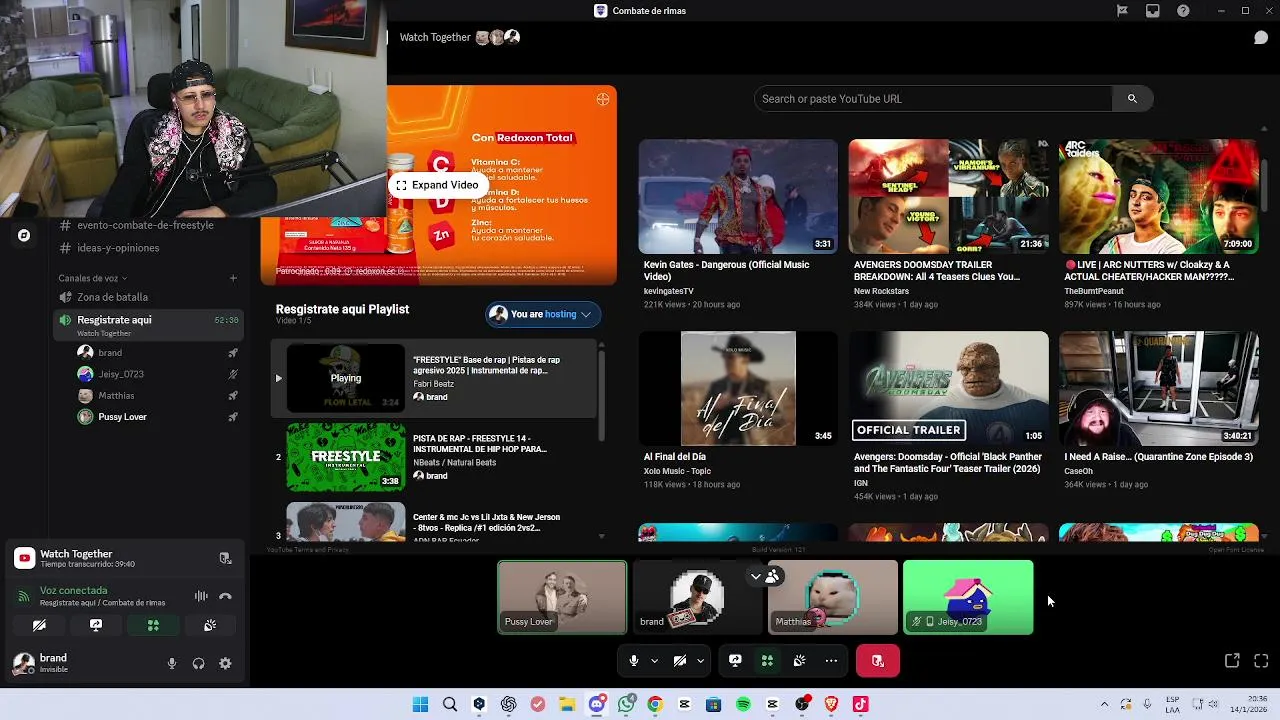1280x720 pixels.
Task: Open the Avengers Doomsday Trailer Breakdown thumbnail
Action: pos(948,196)
